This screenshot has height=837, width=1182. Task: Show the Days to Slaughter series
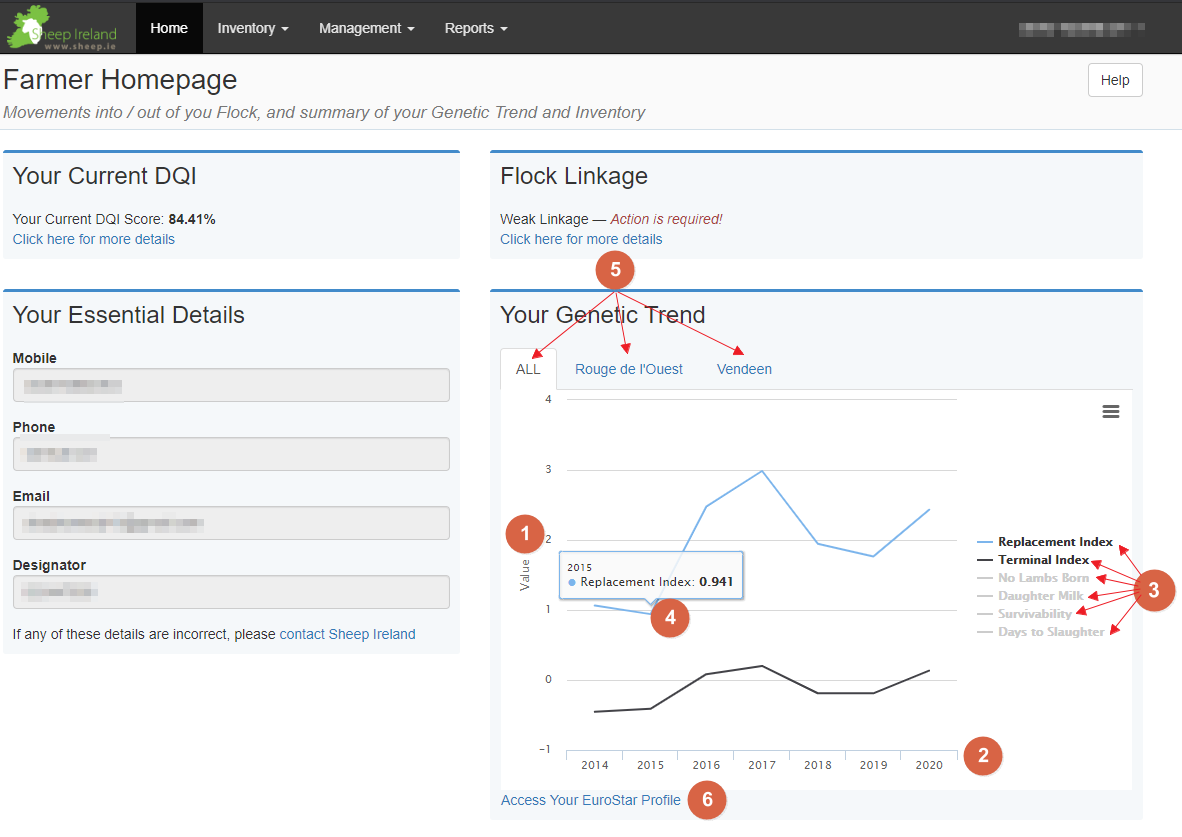point(1041,632)
